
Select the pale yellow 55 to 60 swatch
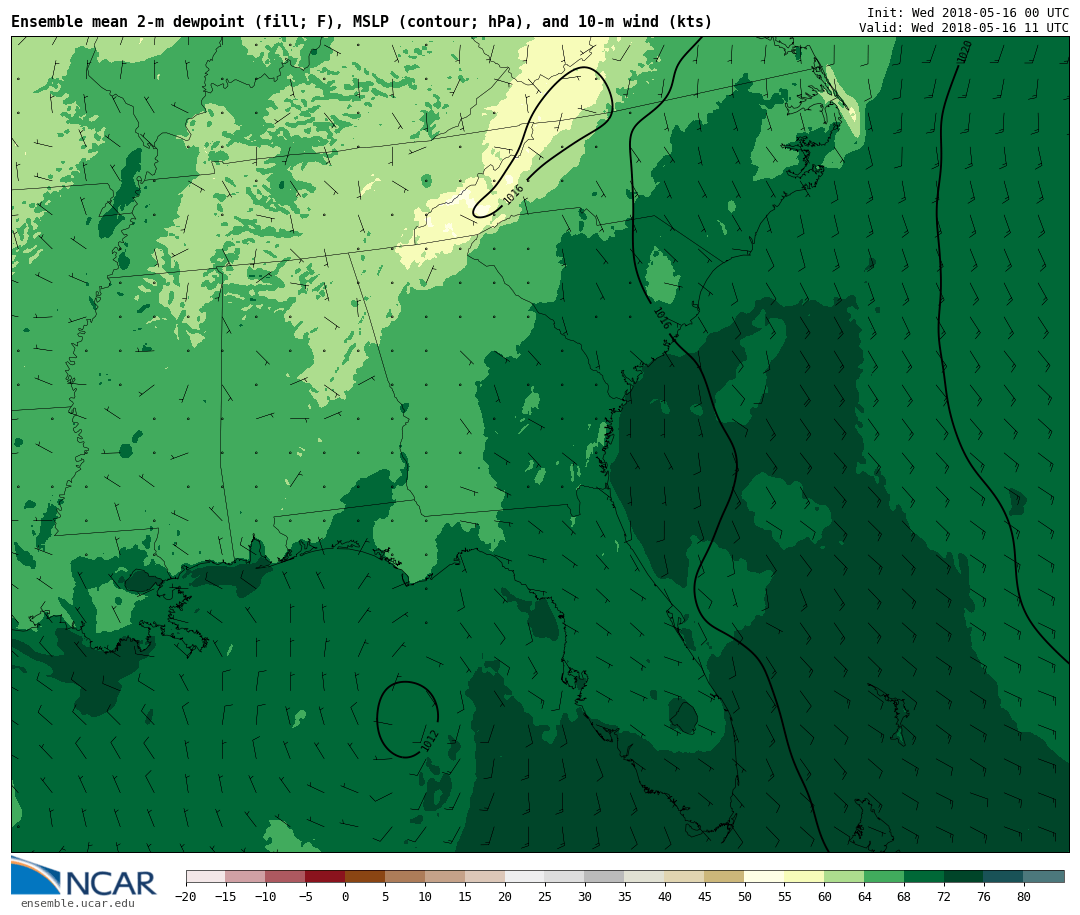point(804,876)
